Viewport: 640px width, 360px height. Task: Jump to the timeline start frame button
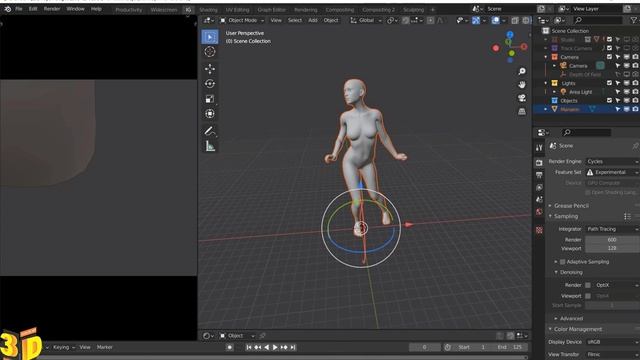tap(249, 347)
